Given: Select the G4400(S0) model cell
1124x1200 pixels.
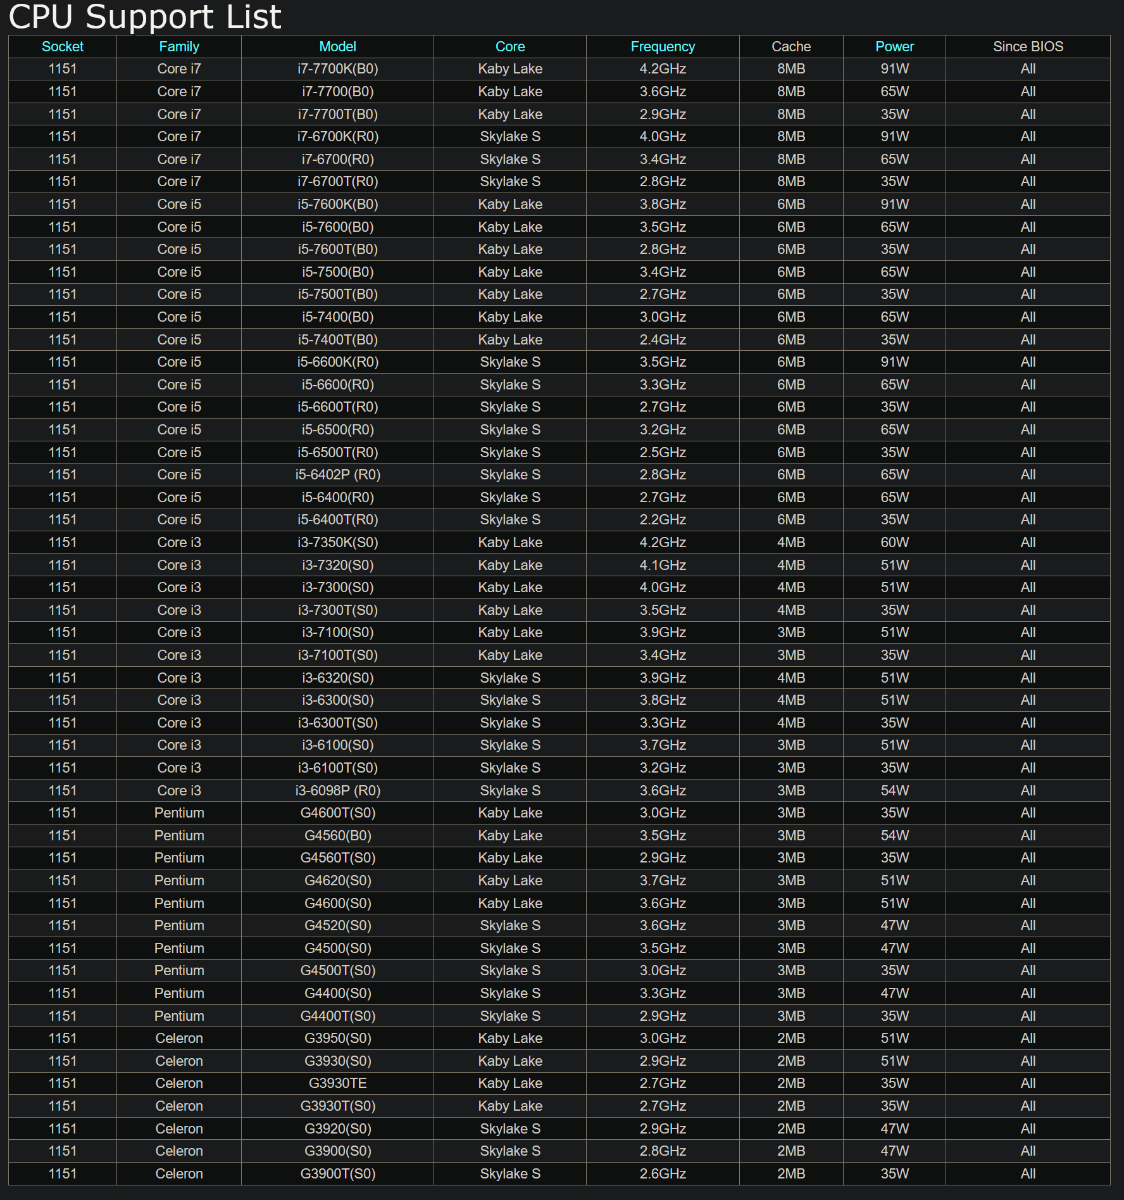Looking at the screenshot, I should point(338,993).
